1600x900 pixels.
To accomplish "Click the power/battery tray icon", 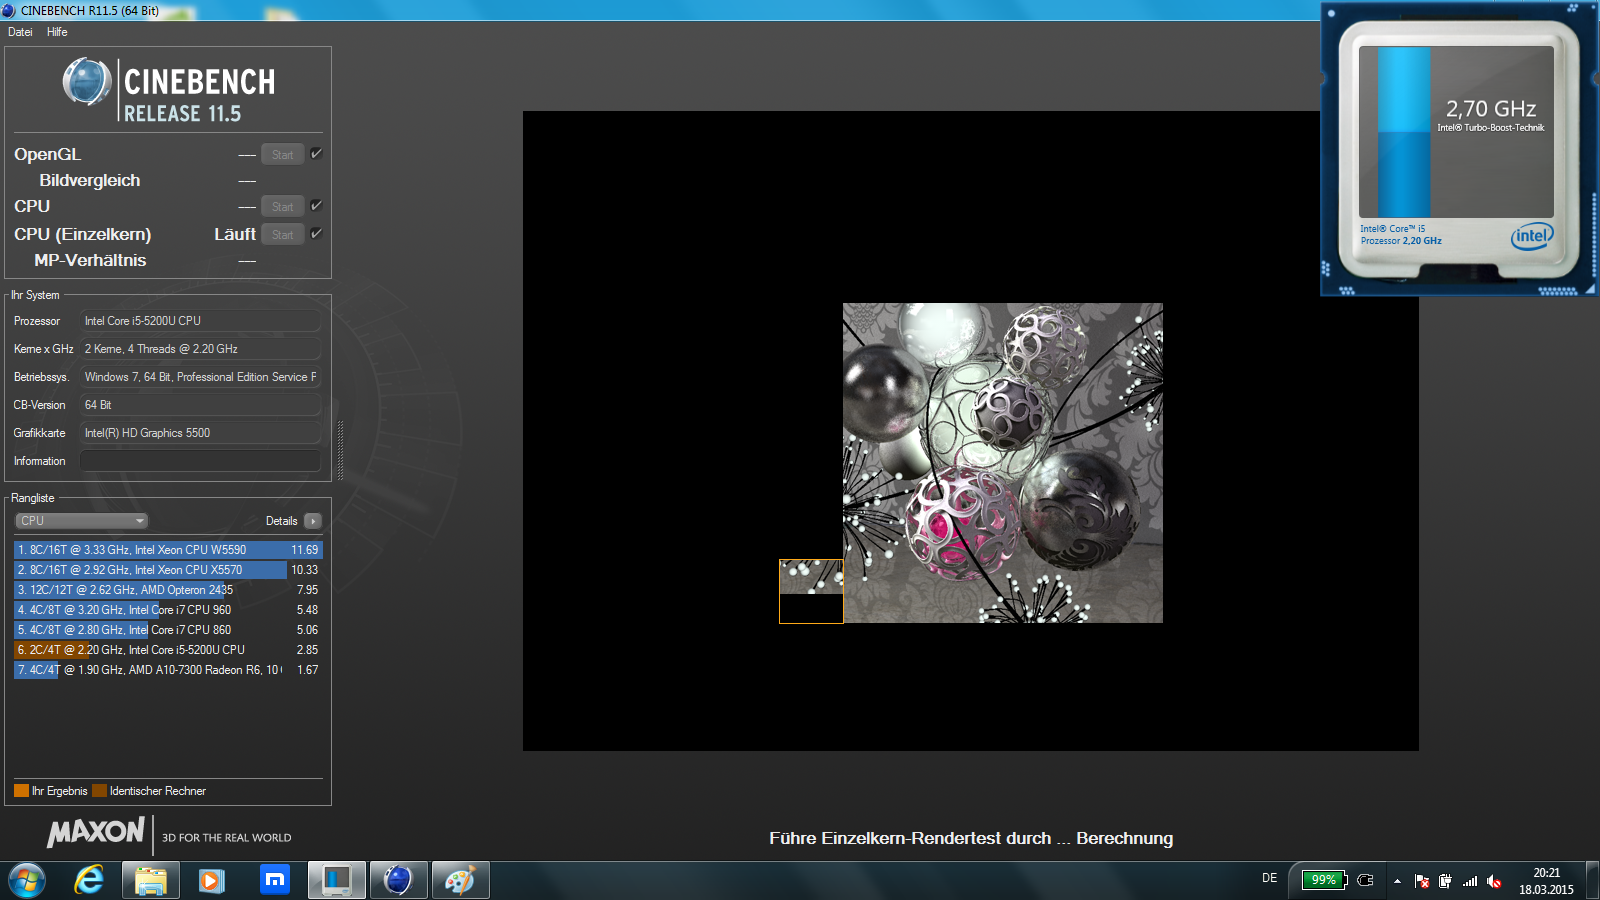I will pos(1445,881).
